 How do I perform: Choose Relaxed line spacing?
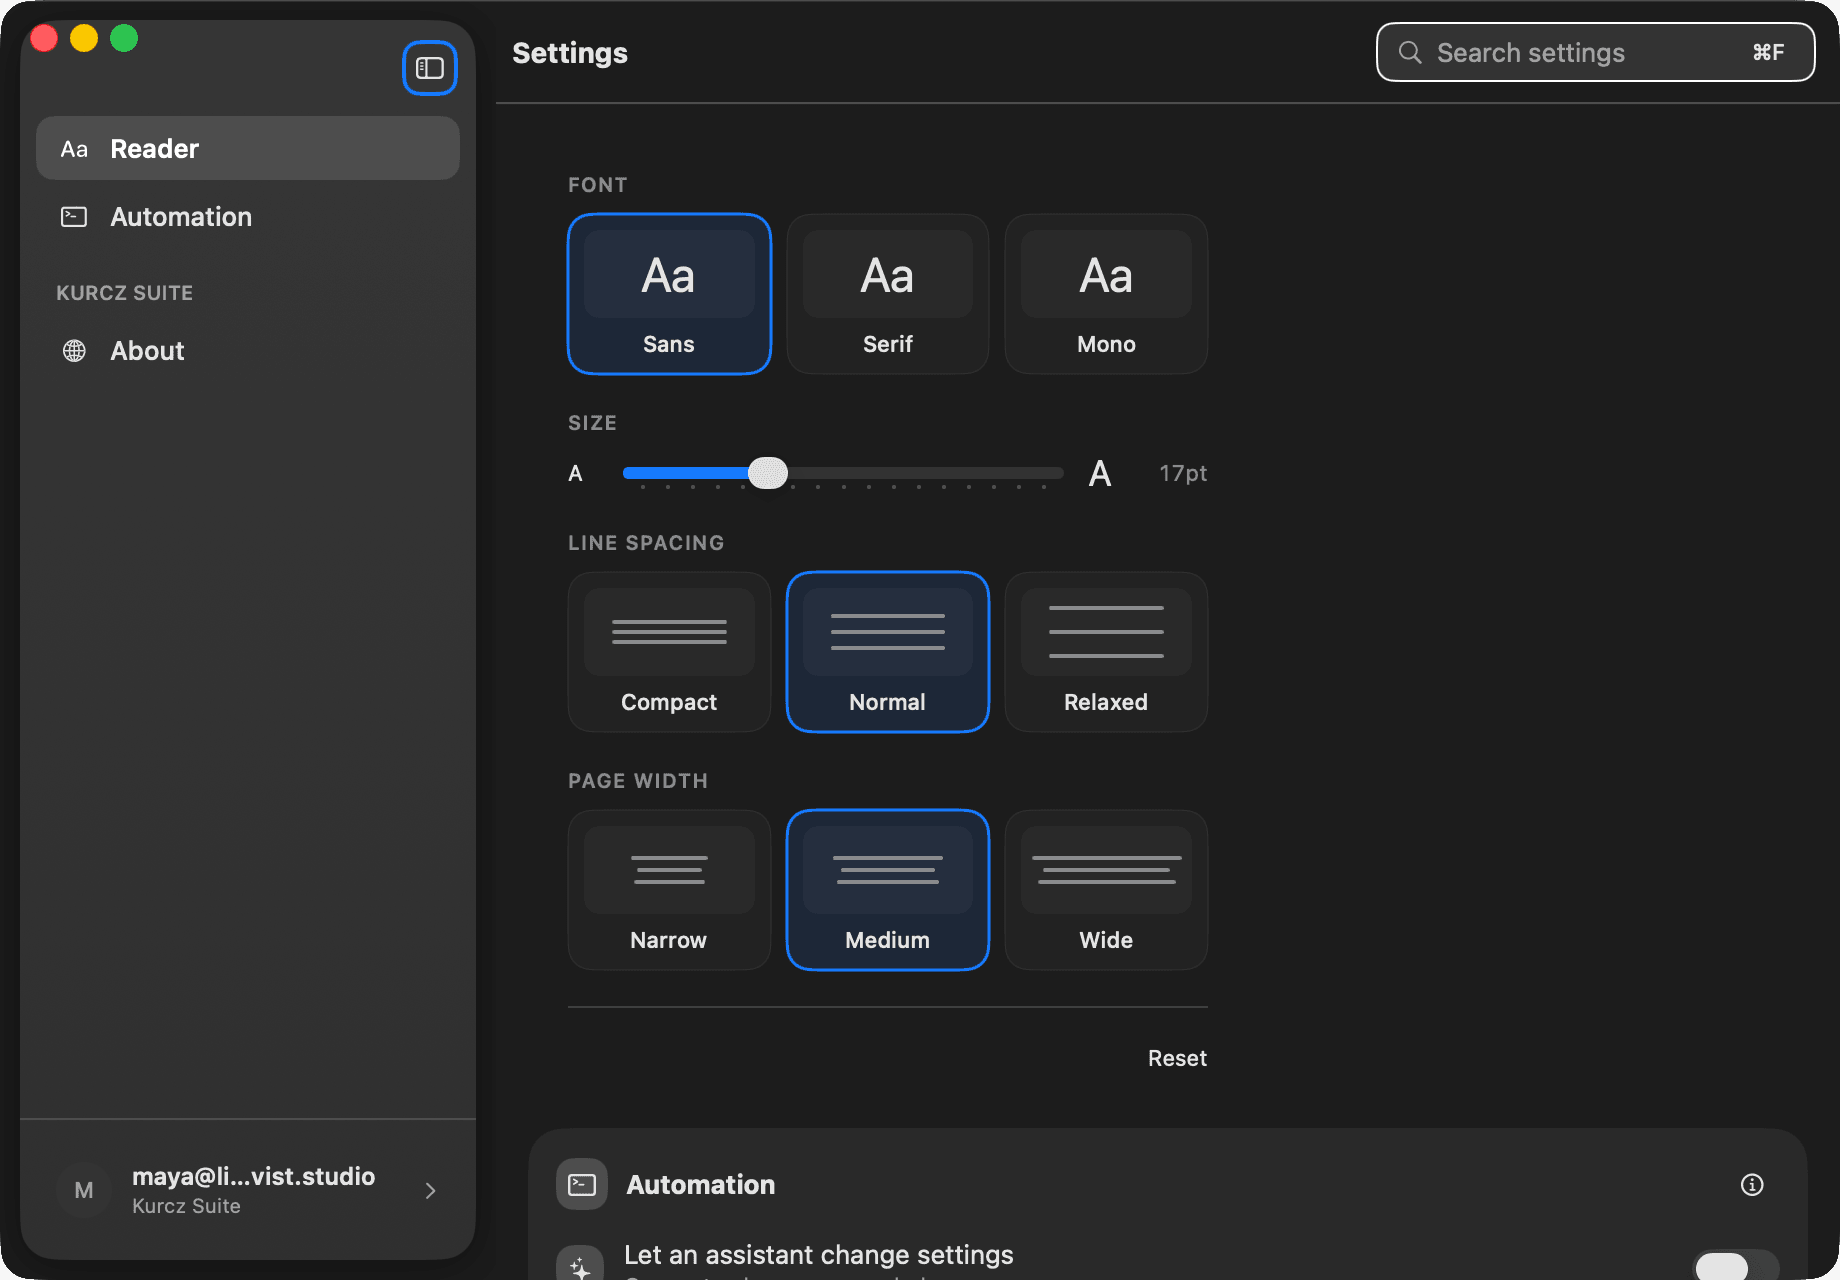1106,652
